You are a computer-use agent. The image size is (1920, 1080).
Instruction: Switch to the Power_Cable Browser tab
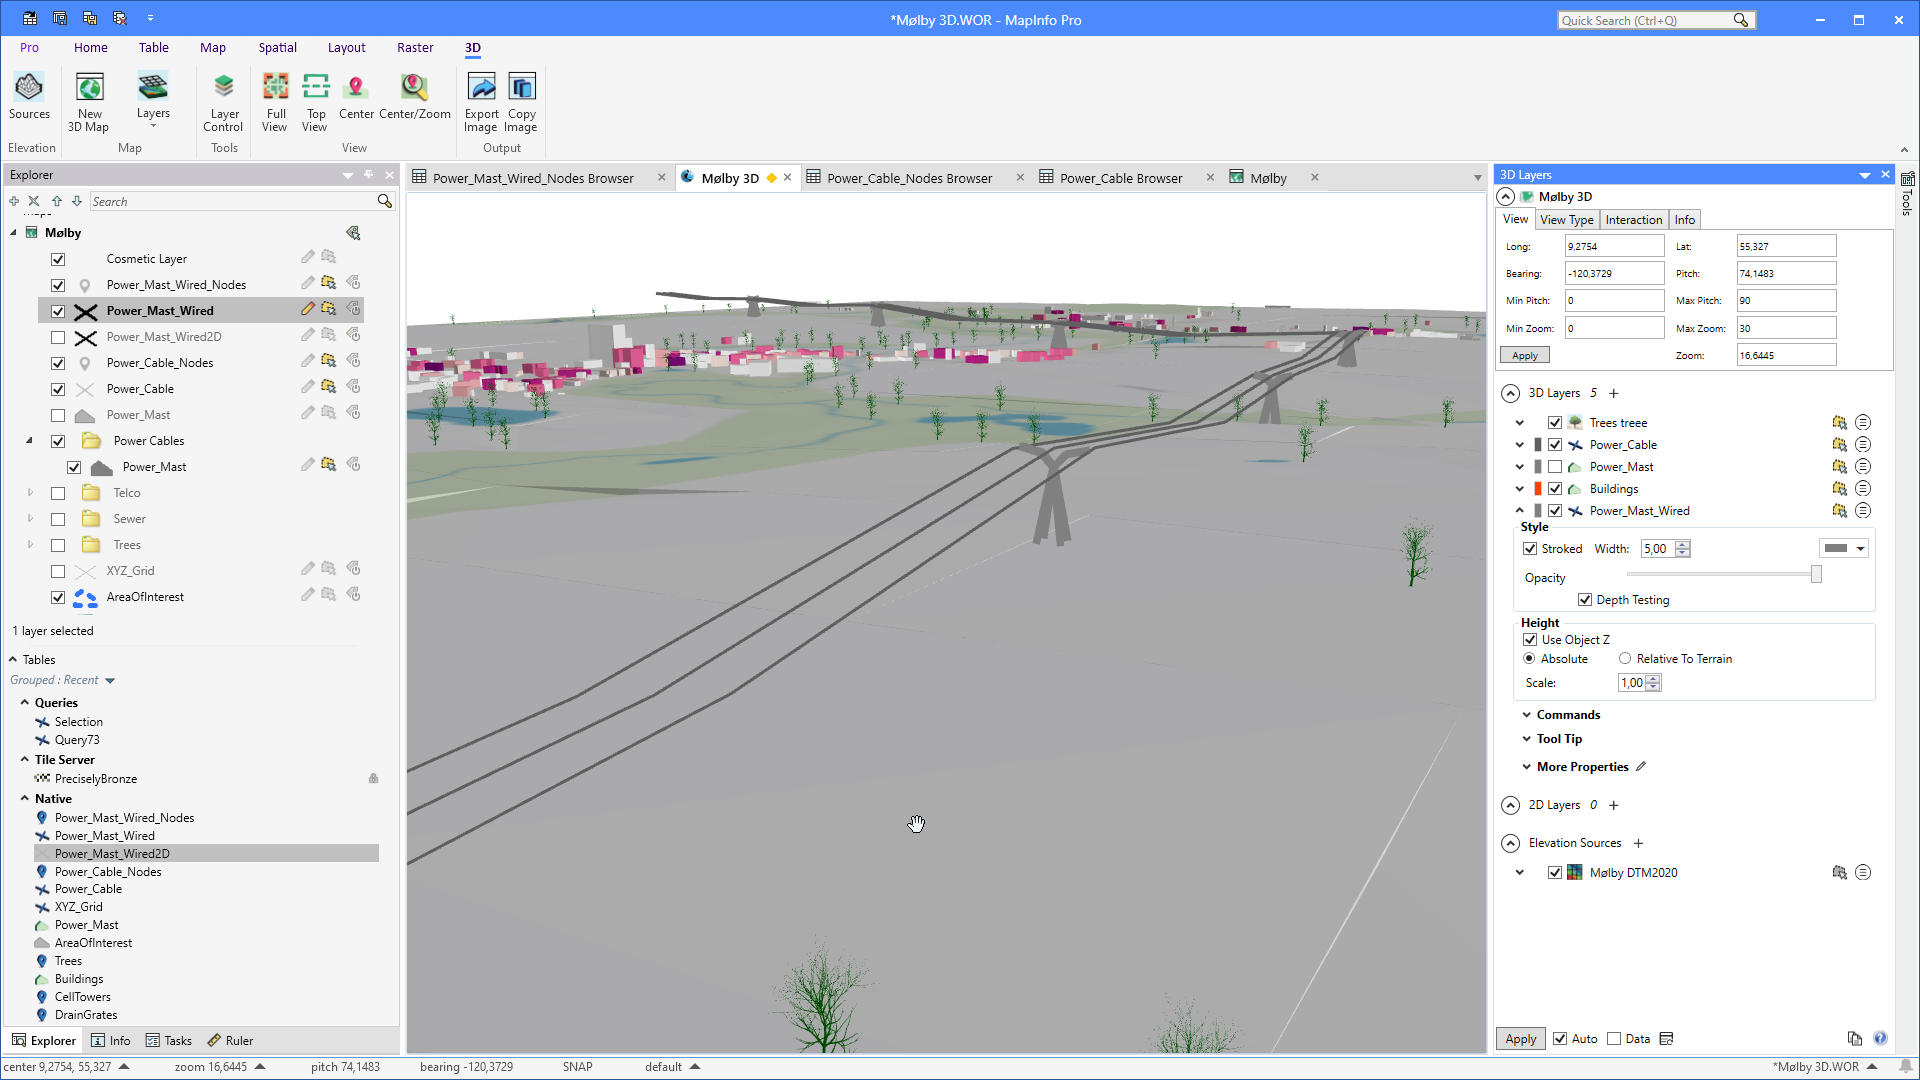pos(1120,178)
